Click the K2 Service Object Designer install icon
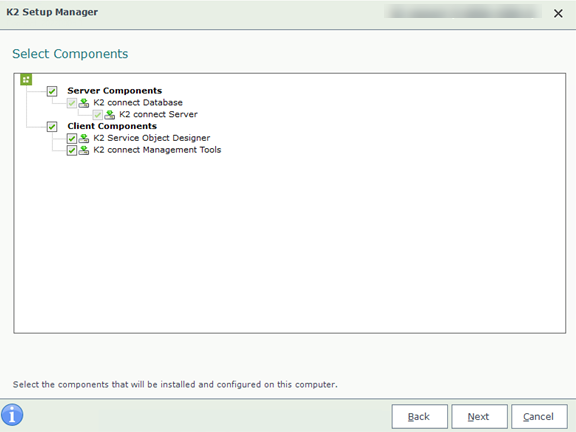 (x=84, y=138)
